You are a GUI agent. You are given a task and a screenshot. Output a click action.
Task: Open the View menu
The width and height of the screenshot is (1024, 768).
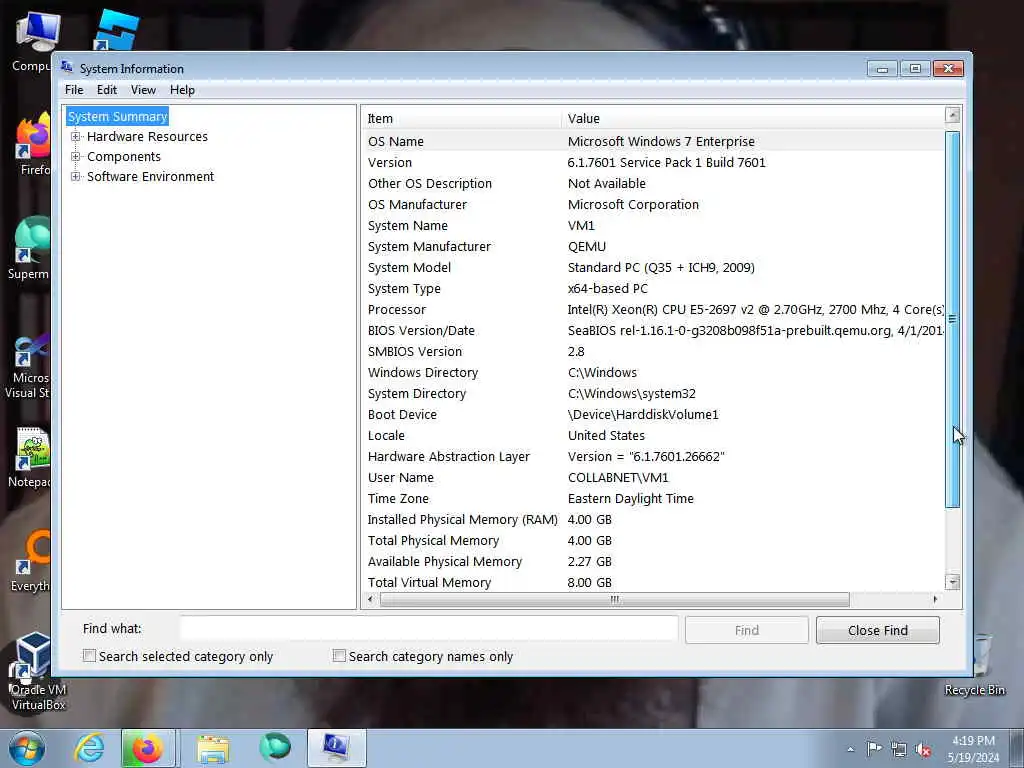(x=143, y=90)
